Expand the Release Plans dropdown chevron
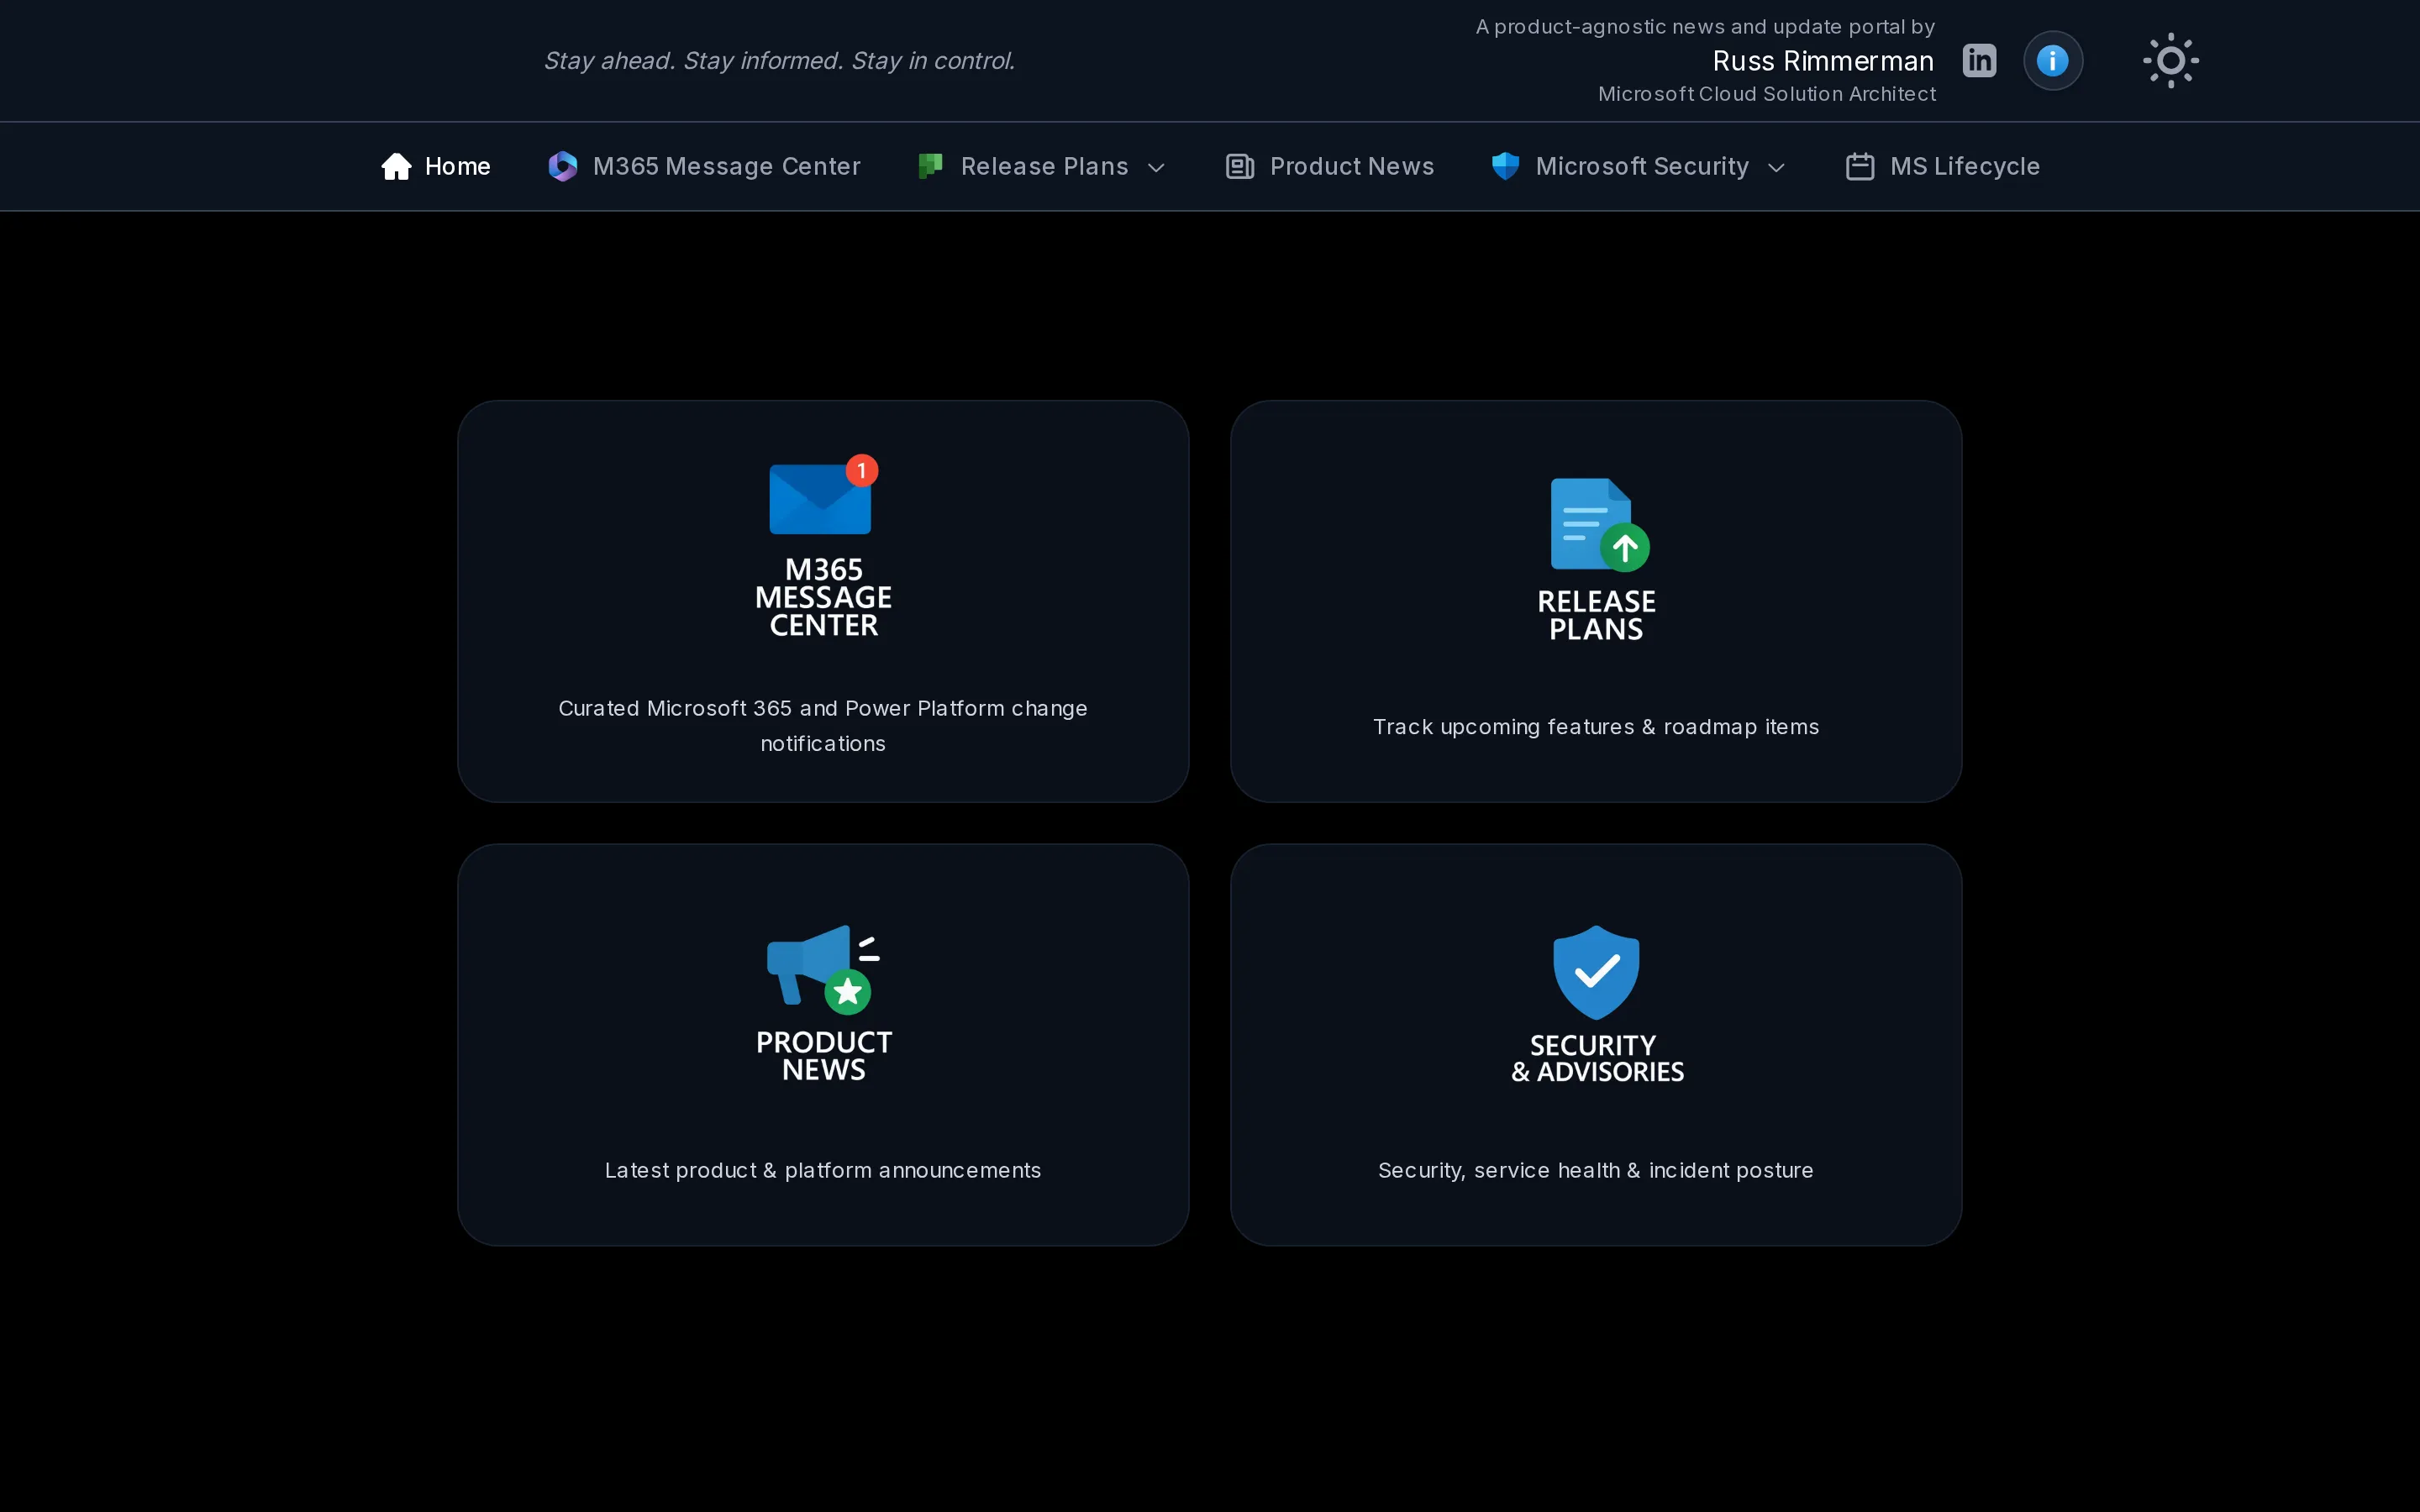 pos(1156,167)
